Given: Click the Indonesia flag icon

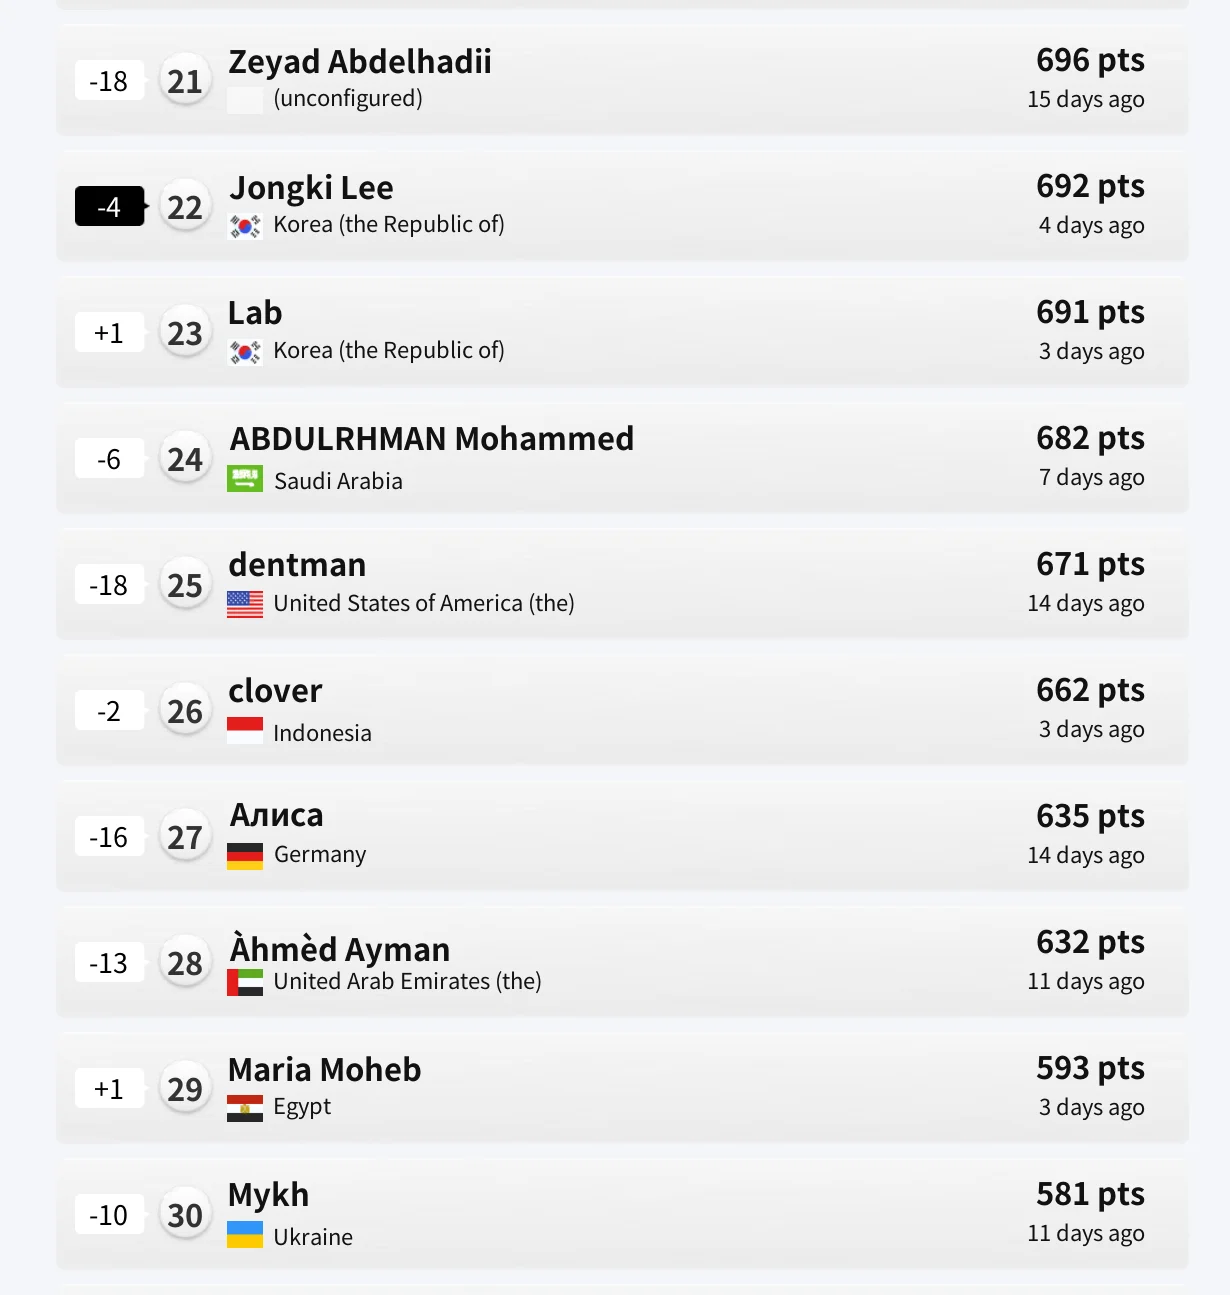Looking at the screenshot, I should (x=245, y=731).
